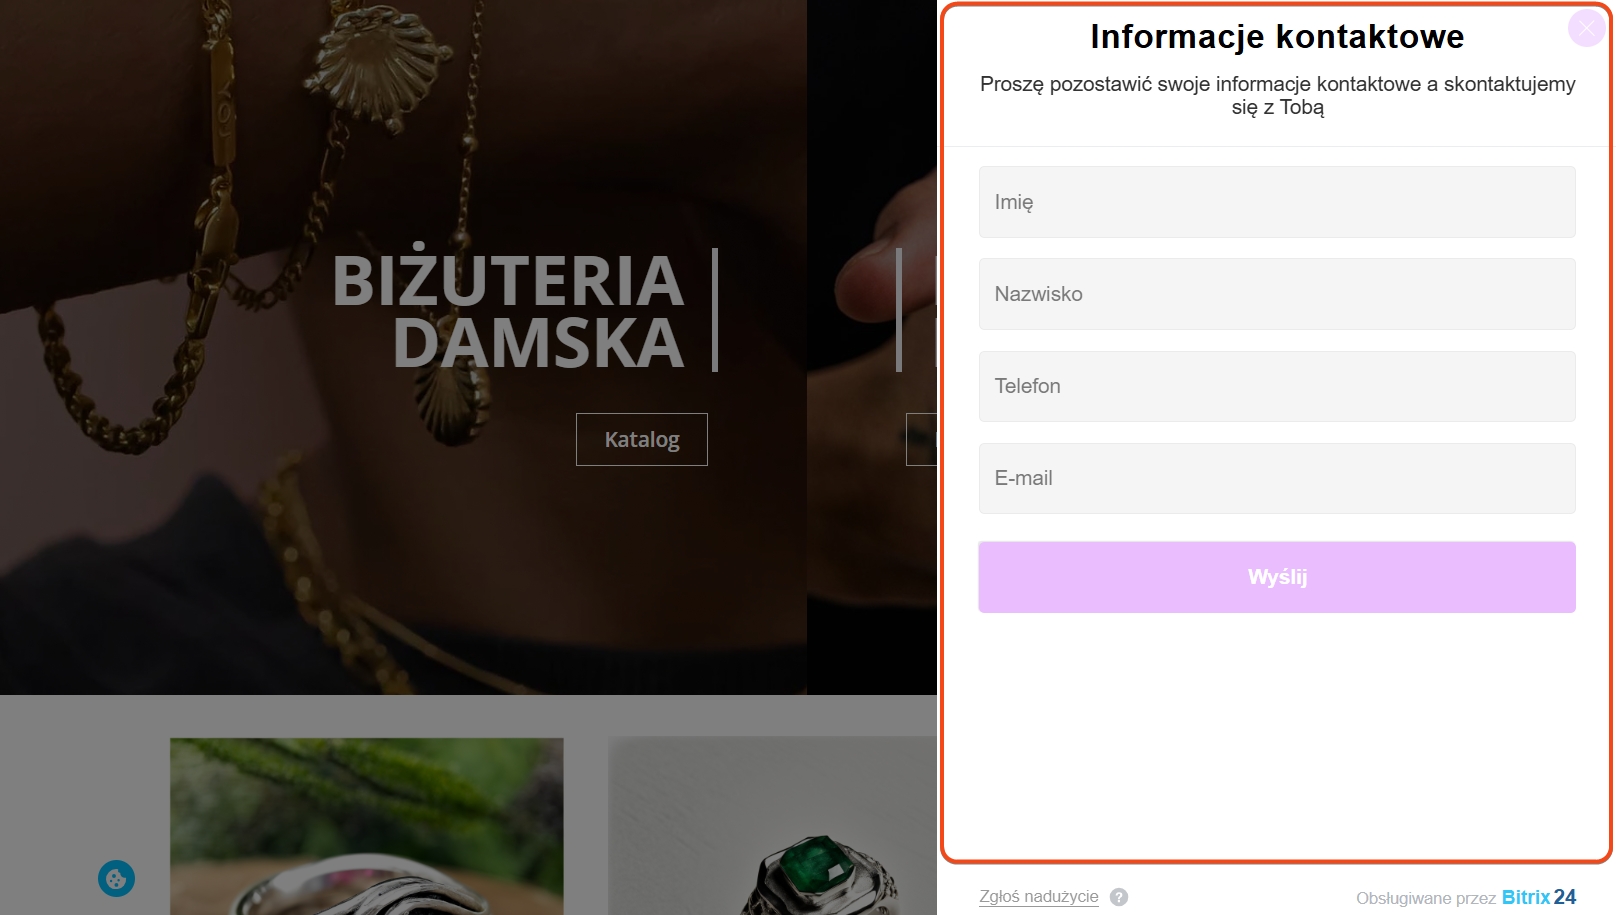This screenshot has width=1616, height=915.
Task: Open the emerald ring product image
Action: pos(772,826)
